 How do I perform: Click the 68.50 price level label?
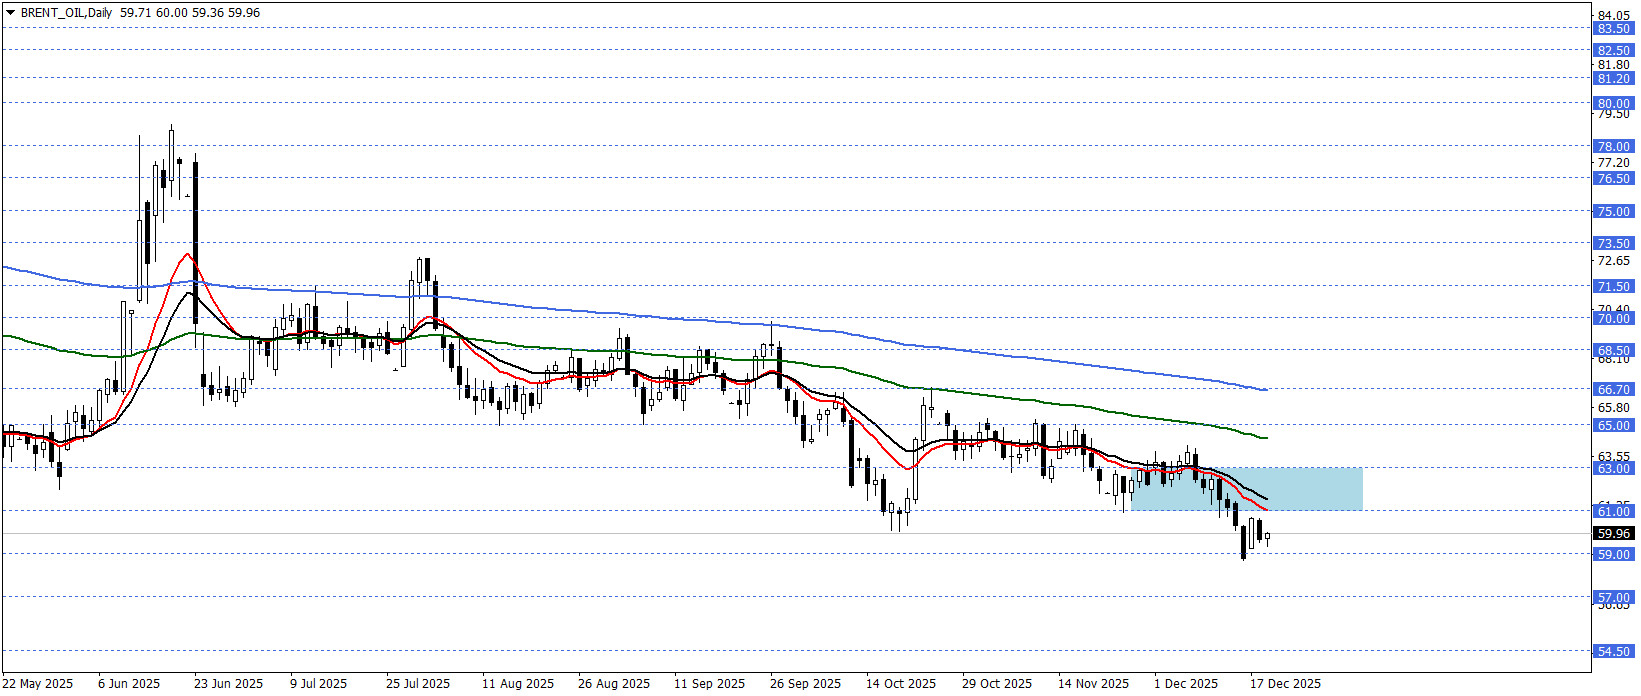1613,350
